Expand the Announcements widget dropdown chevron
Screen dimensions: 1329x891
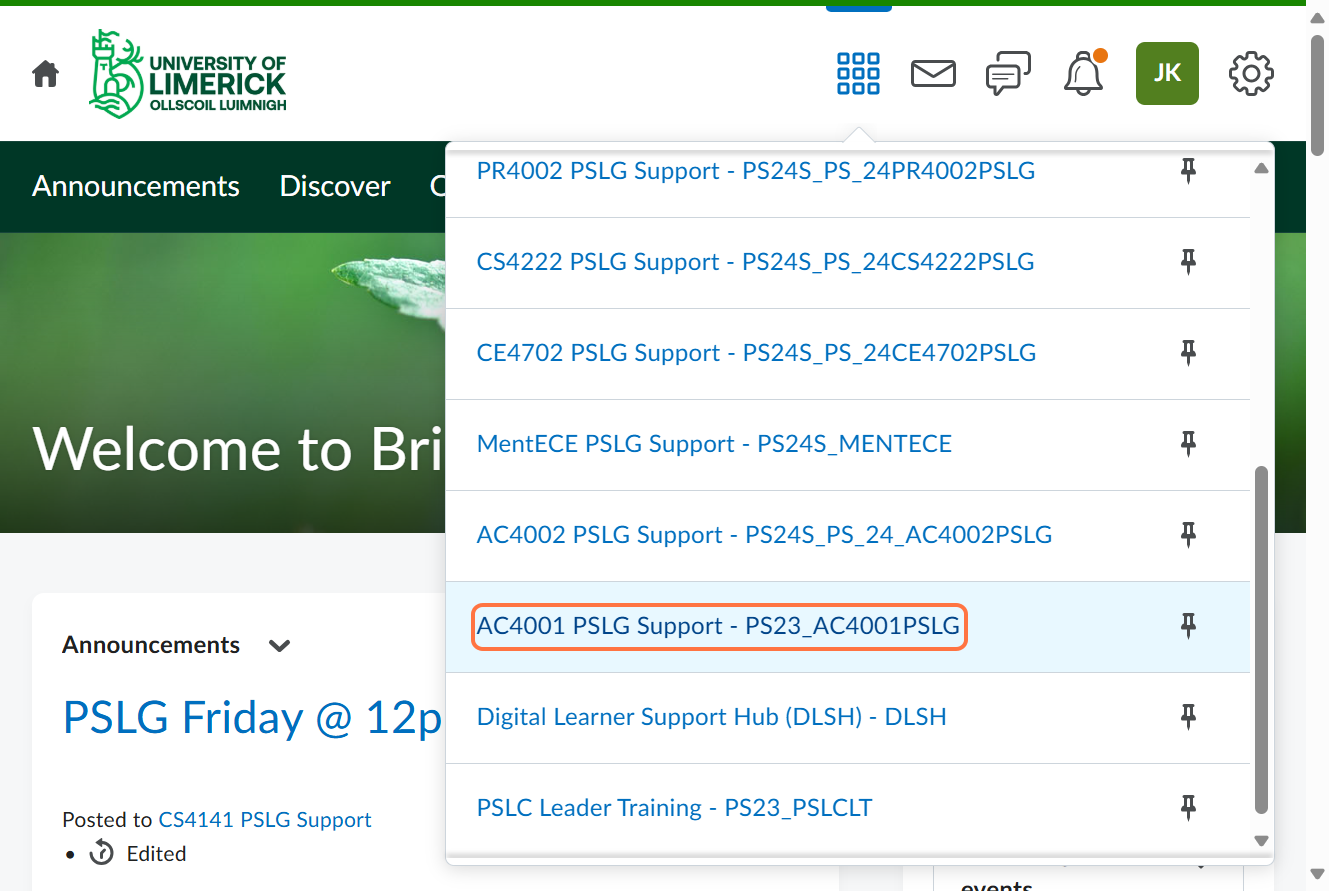pyautogui.click(x=280, y=646)
